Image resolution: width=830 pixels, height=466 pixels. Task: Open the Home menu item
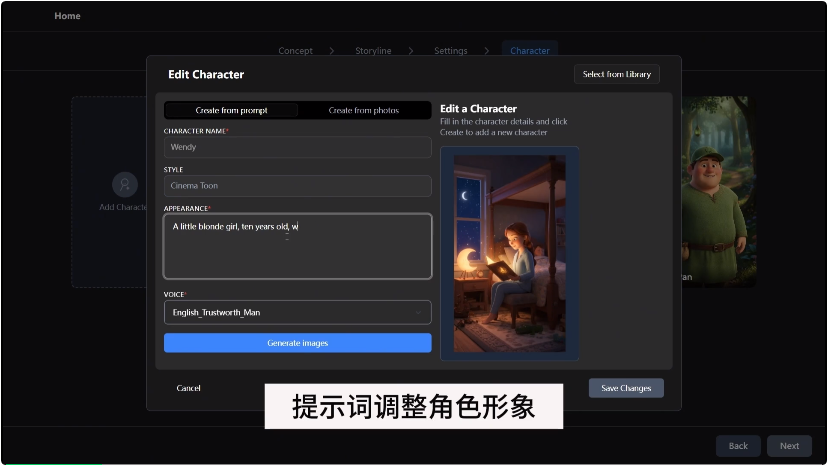coord(67,16)
